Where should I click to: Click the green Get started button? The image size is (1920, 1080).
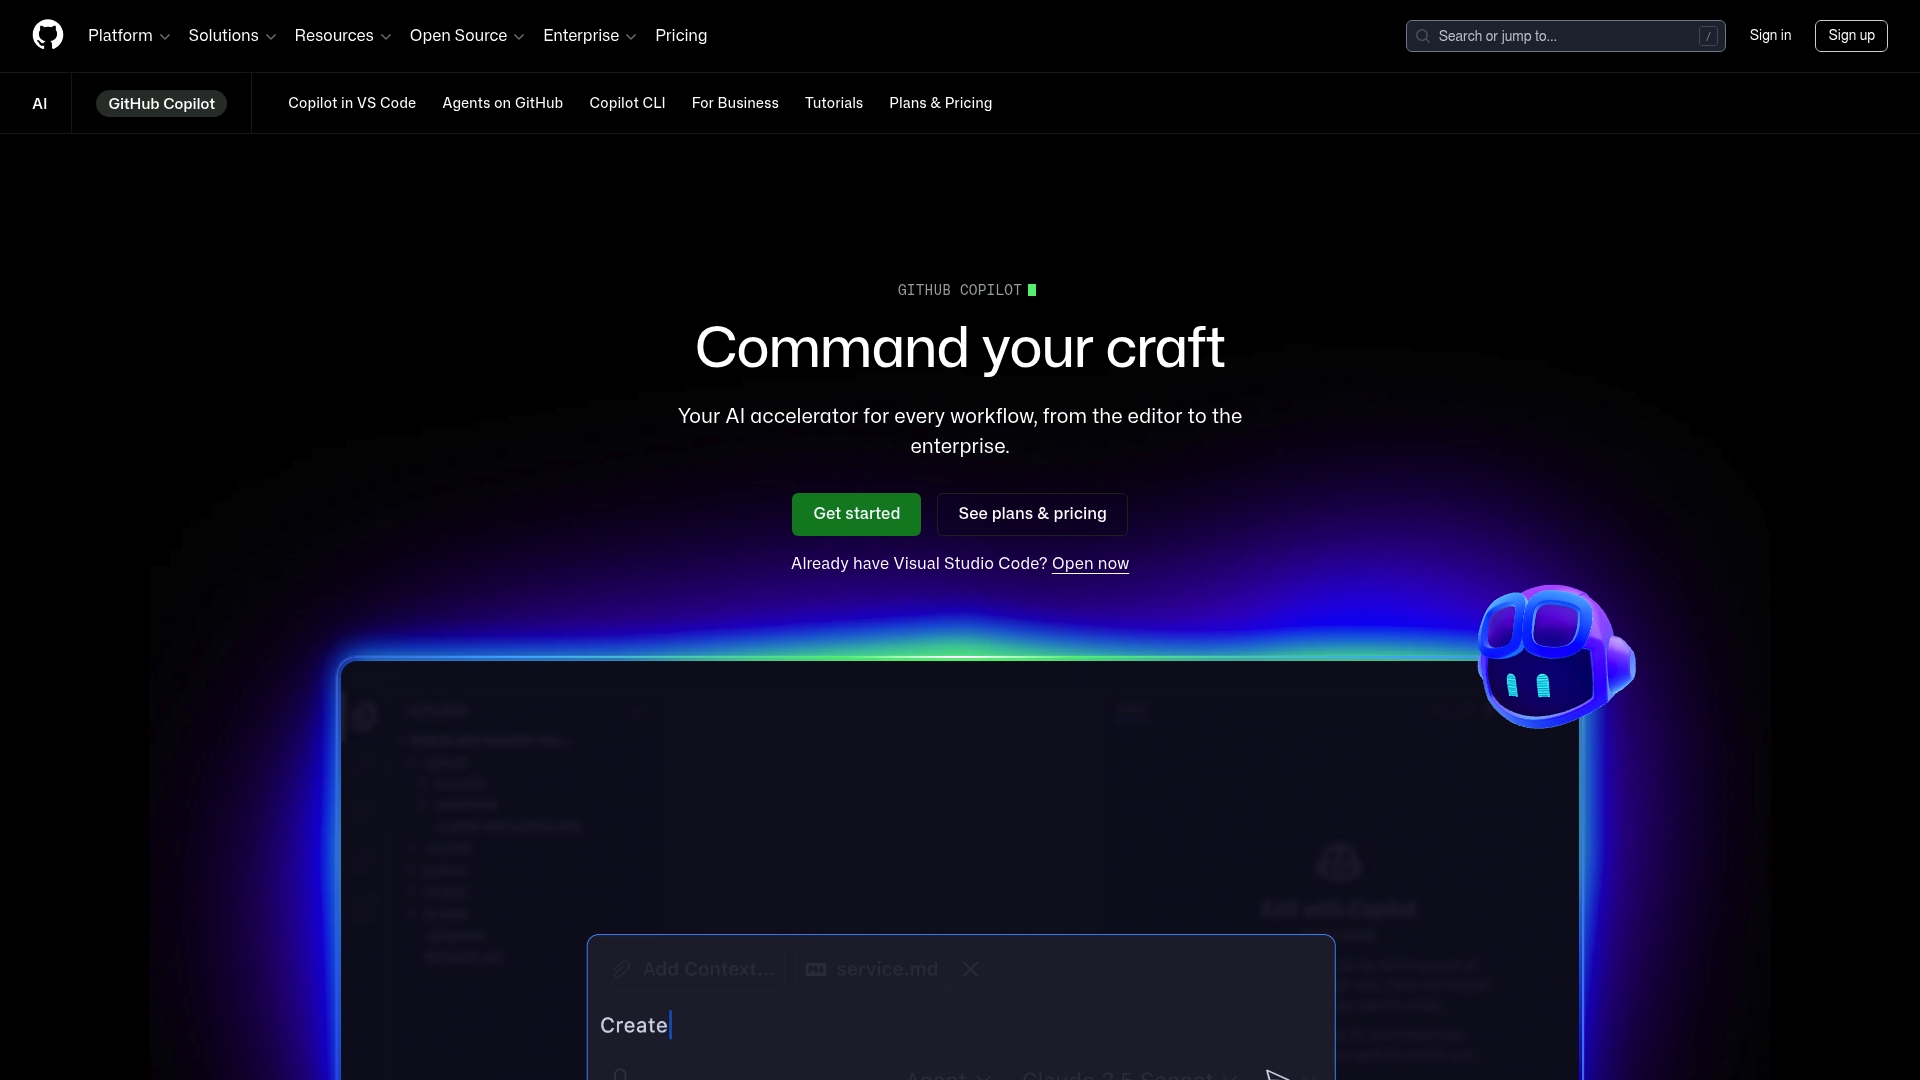(x=856, y=514)
